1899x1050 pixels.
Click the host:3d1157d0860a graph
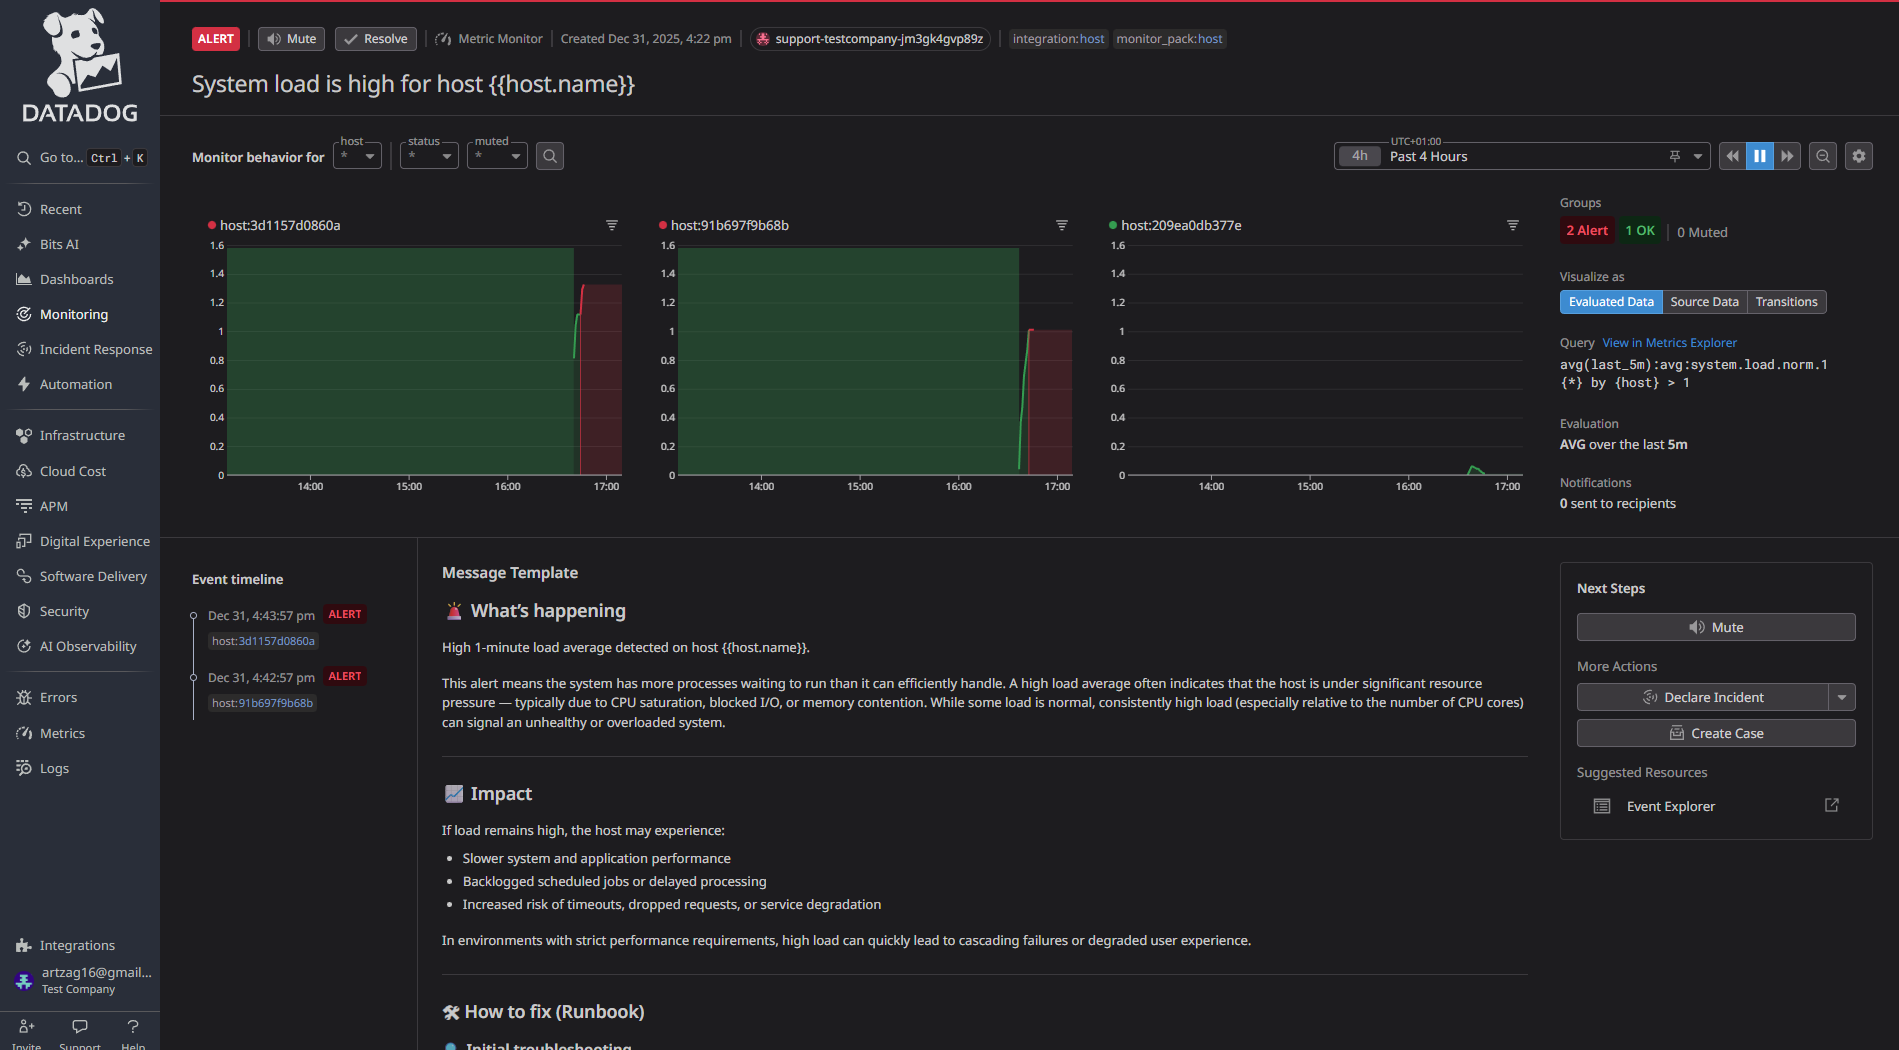click(425, 361)
